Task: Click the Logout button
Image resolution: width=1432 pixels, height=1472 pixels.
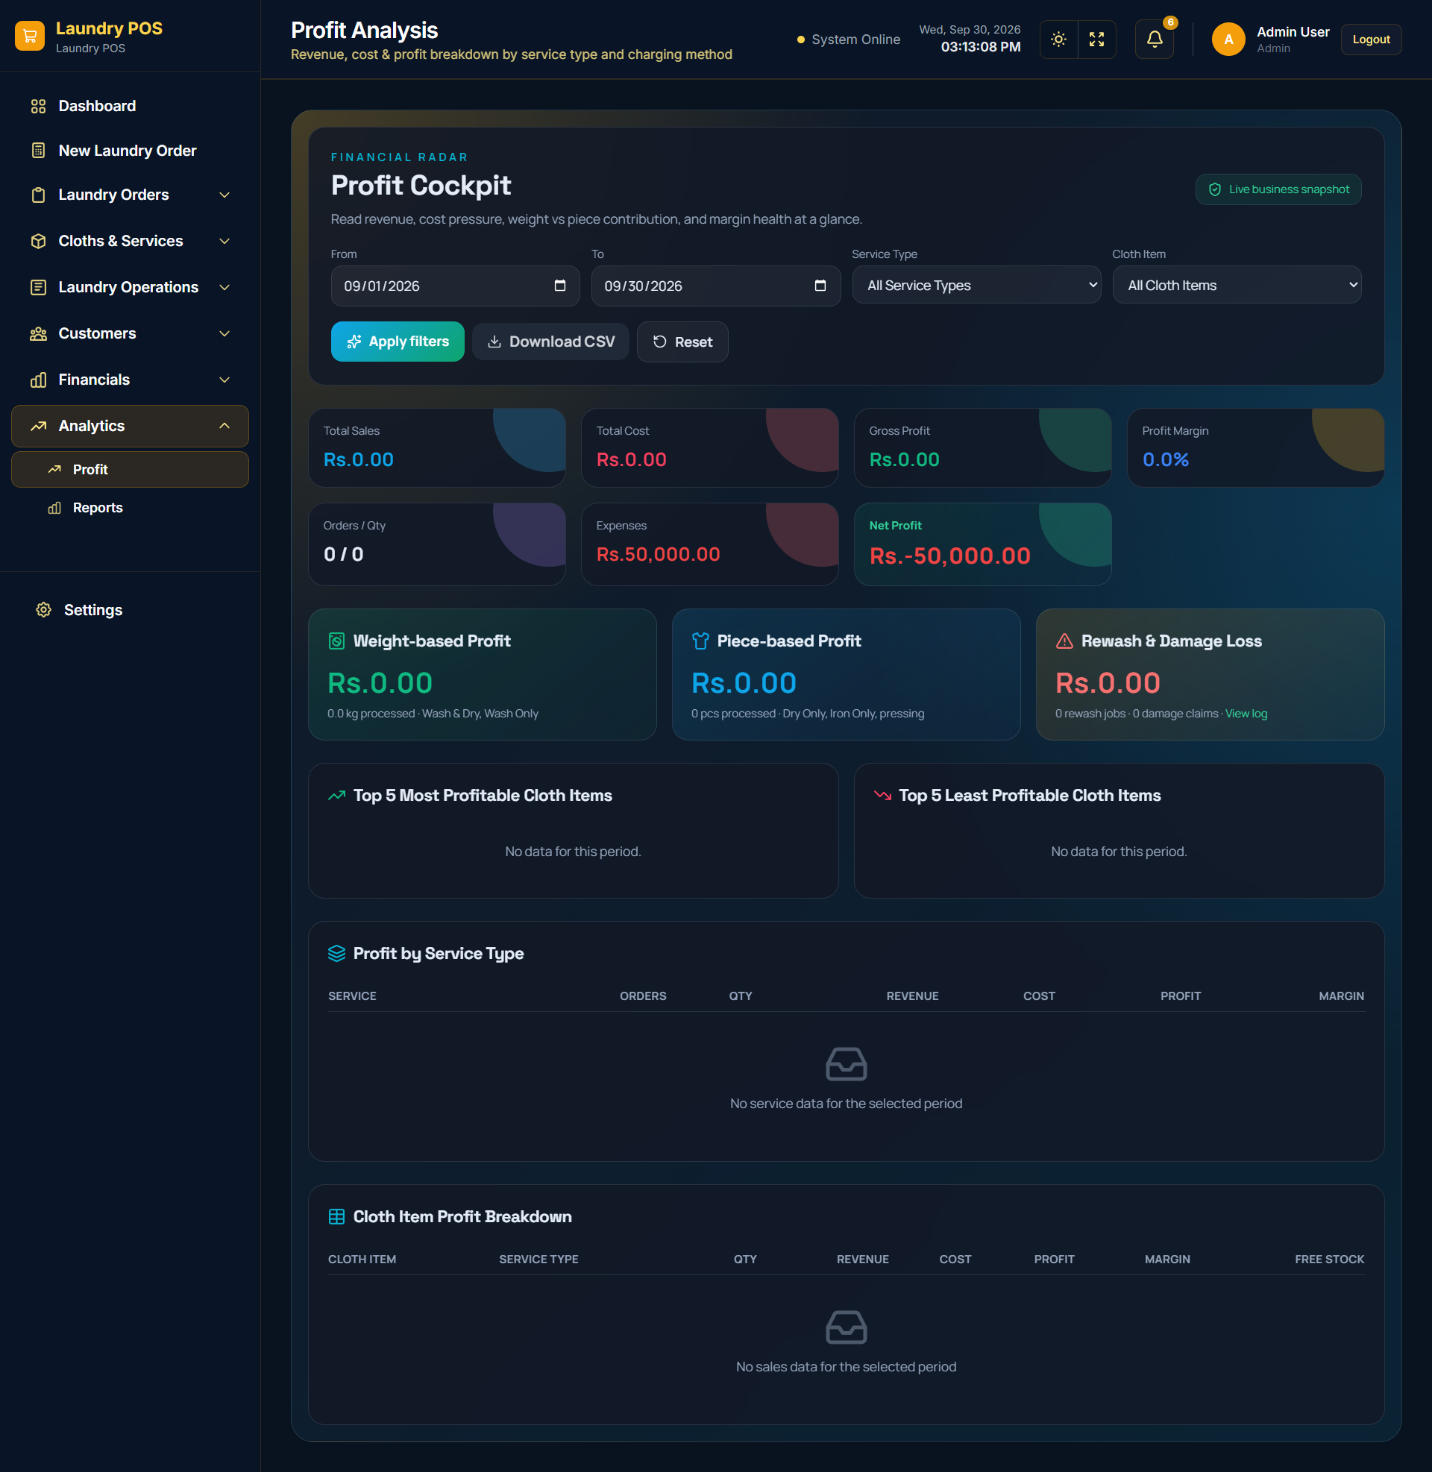Action: click(x=1371, y=39)
